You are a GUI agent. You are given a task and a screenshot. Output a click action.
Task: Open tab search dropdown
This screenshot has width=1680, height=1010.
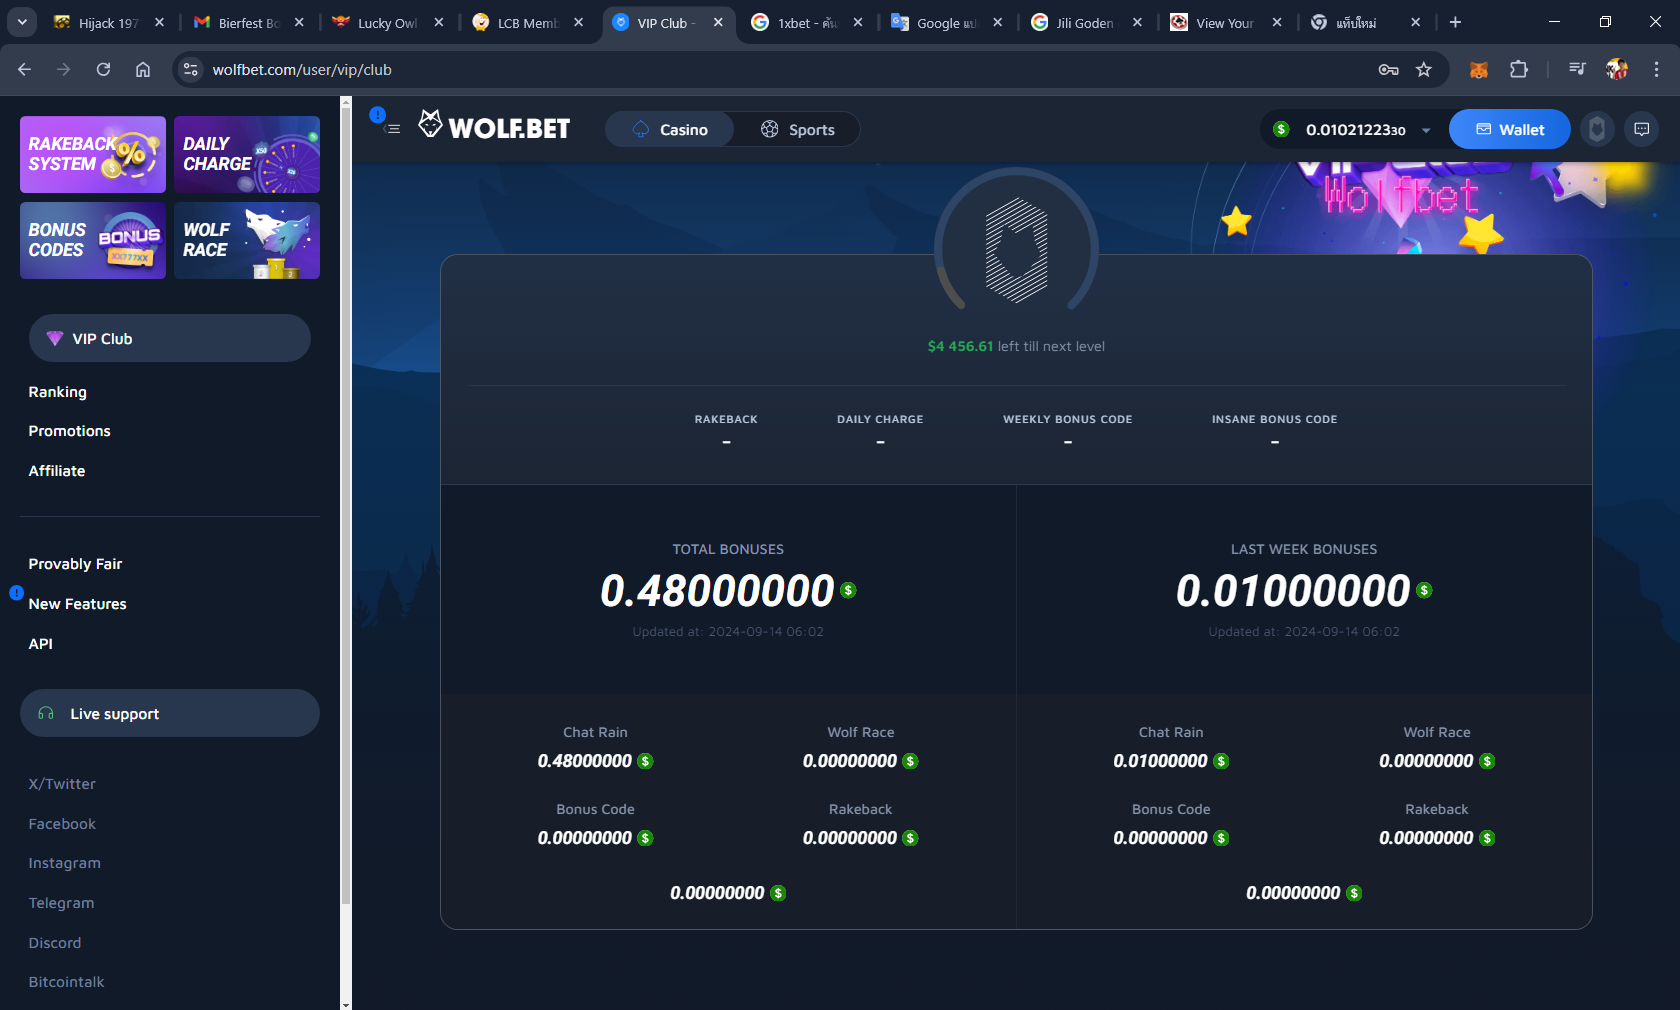22,22
